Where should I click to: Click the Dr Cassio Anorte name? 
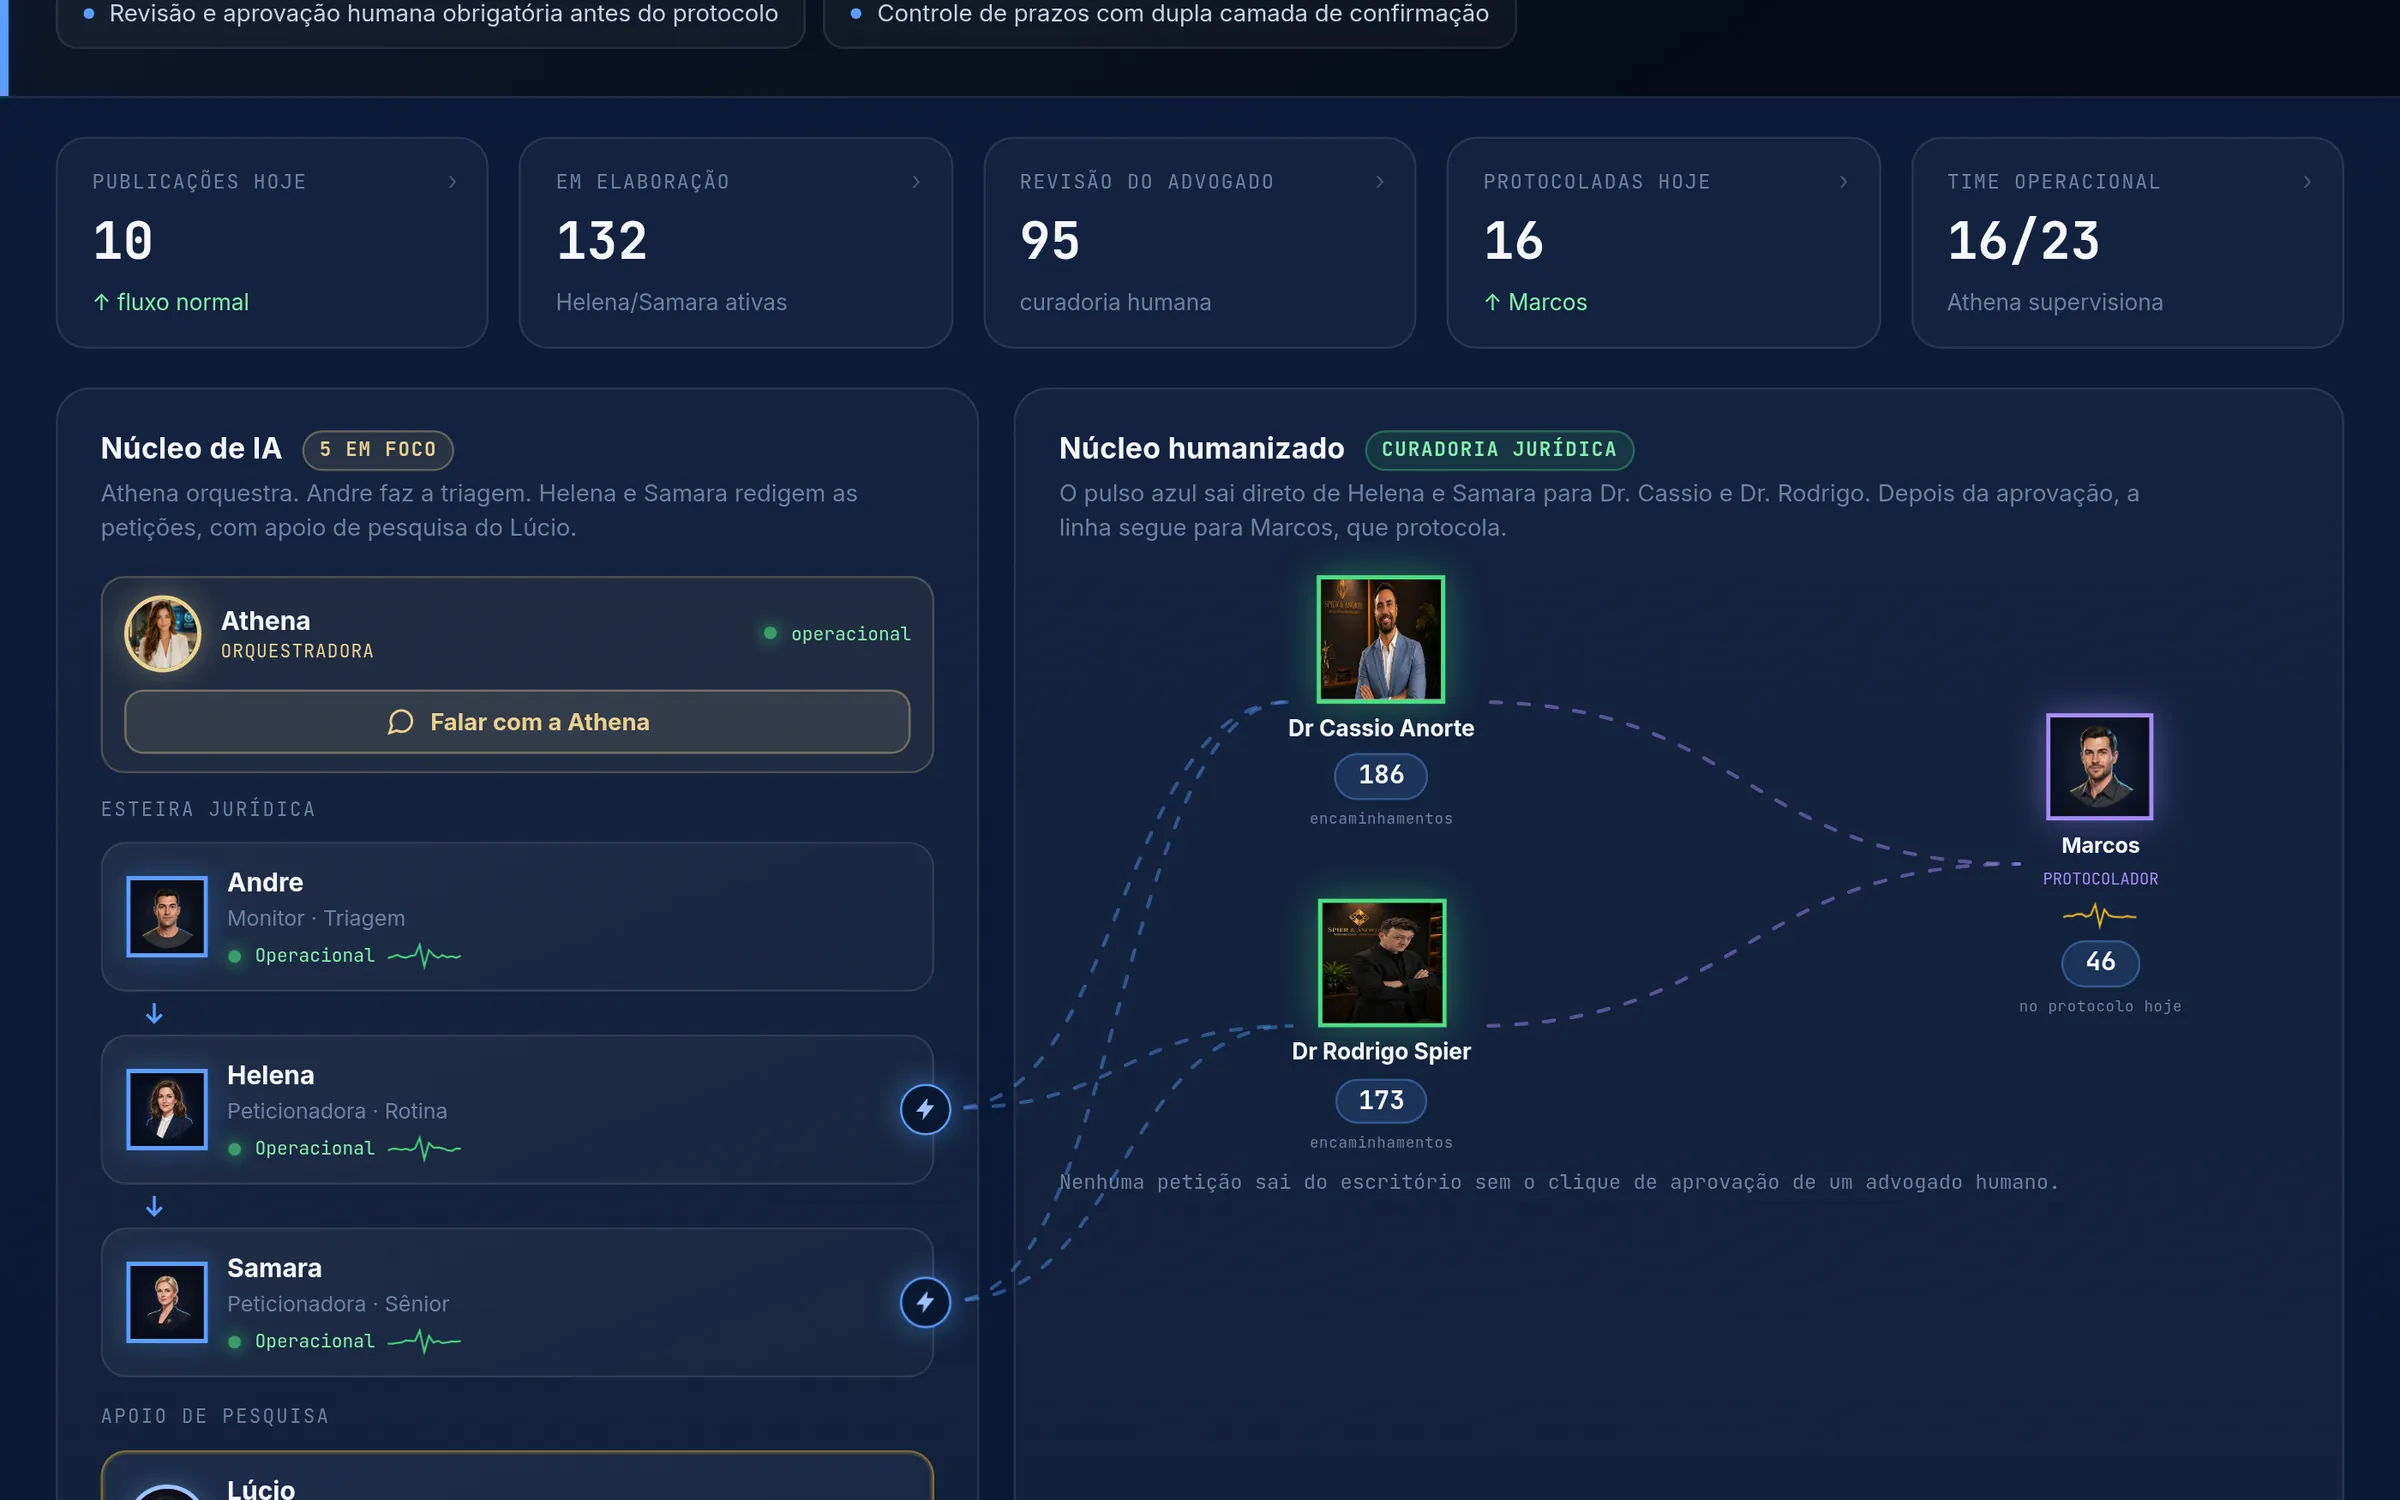[1381, 728]
